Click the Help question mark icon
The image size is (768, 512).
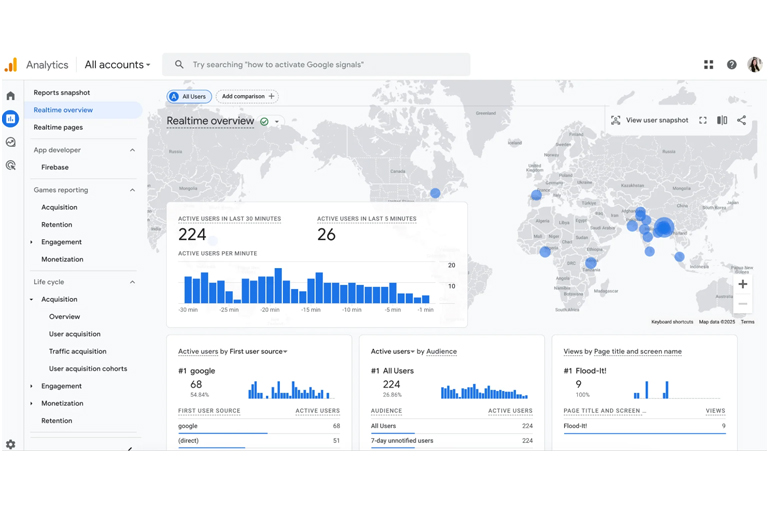pos(731,65)
